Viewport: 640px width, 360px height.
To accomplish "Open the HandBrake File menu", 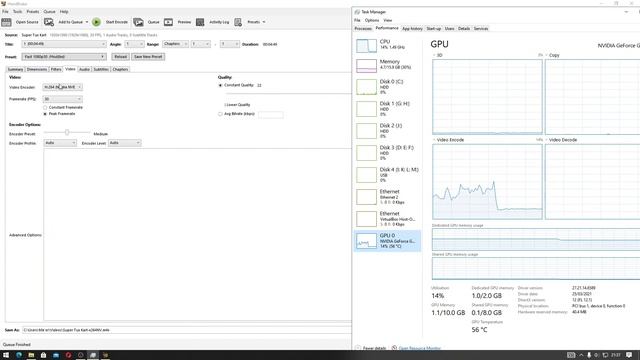I will 5,12.
